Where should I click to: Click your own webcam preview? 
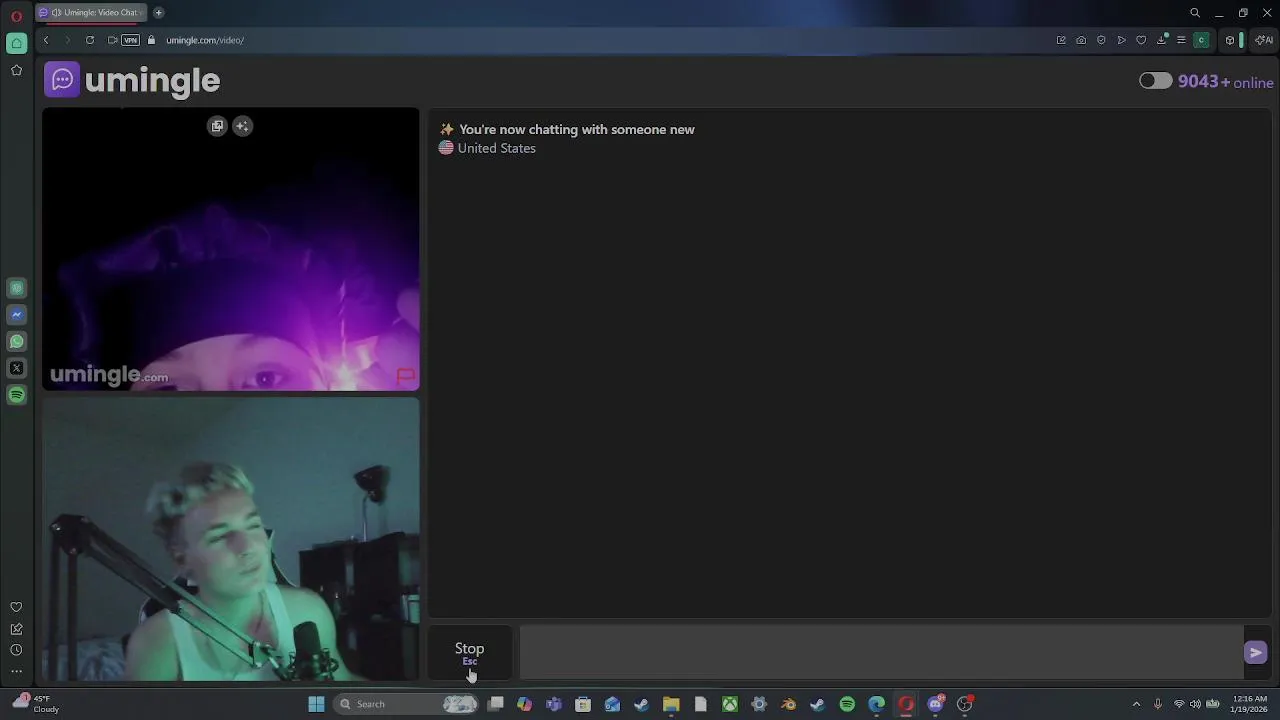(231, 539)
